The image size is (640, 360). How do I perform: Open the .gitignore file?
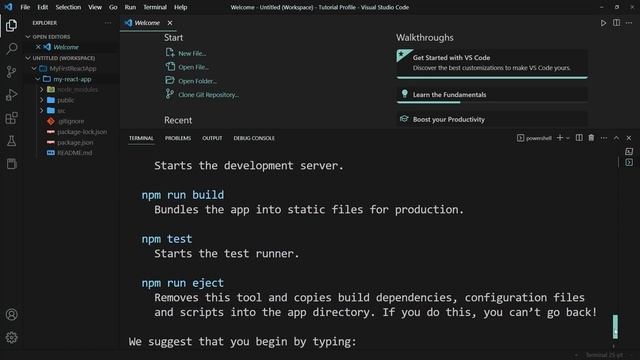(x=71, y=121)
